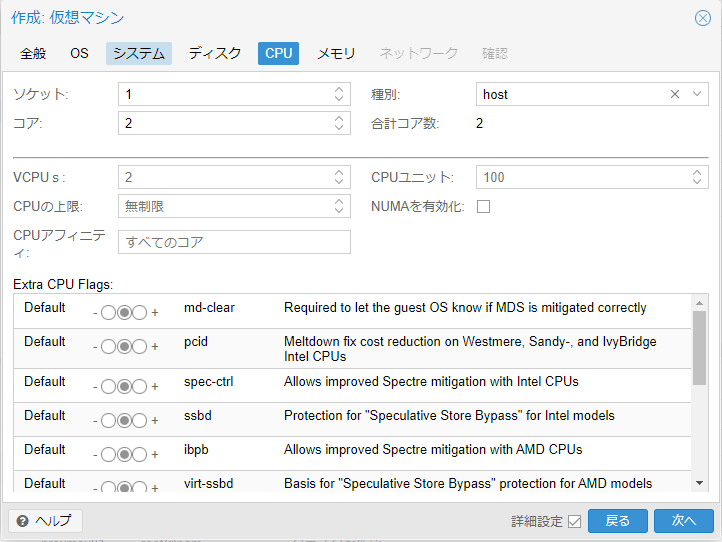
Task: Click the コア count spinner arrows
Action: click(x=339, y=123)
